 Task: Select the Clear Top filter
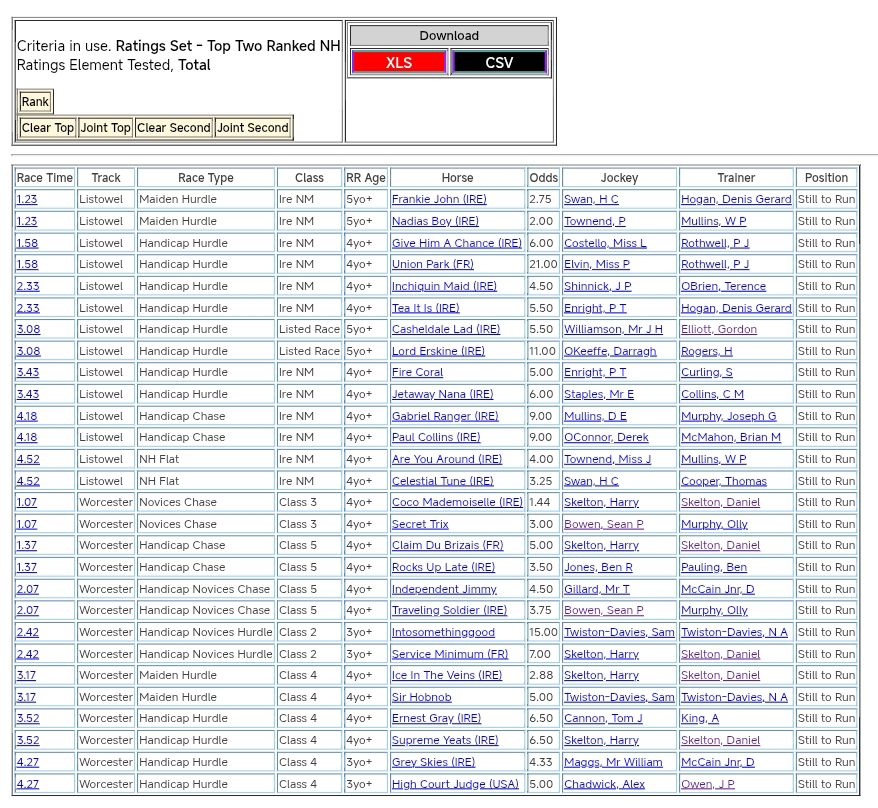click(48, 128)
